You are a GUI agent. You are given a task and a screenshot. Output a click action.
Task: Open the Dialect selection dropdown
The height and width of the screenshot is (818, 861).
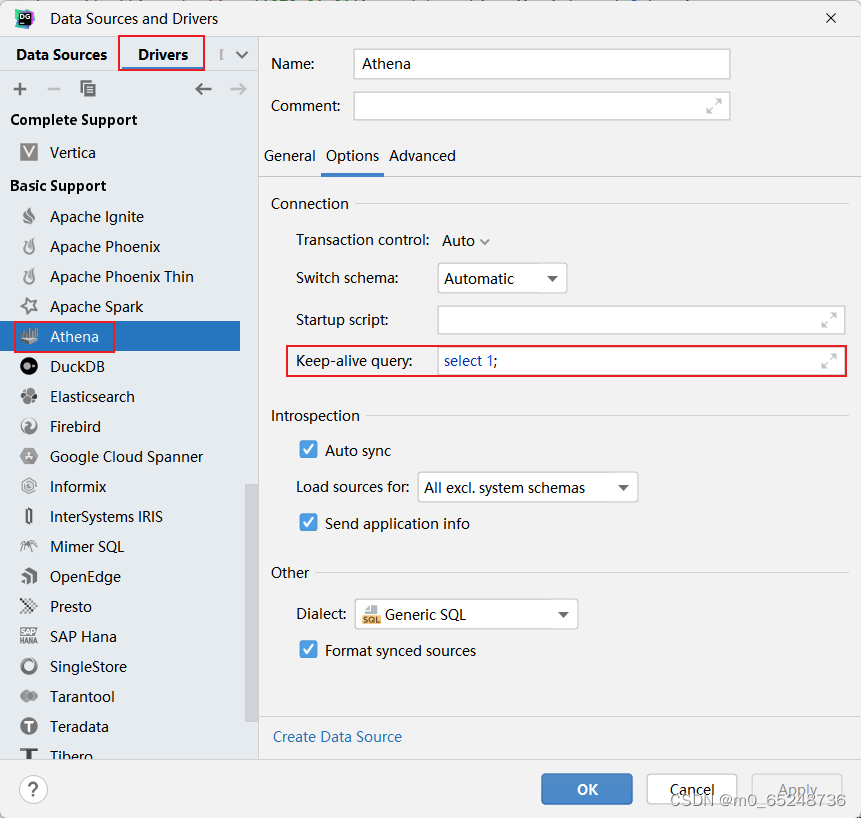click(466, 614)
